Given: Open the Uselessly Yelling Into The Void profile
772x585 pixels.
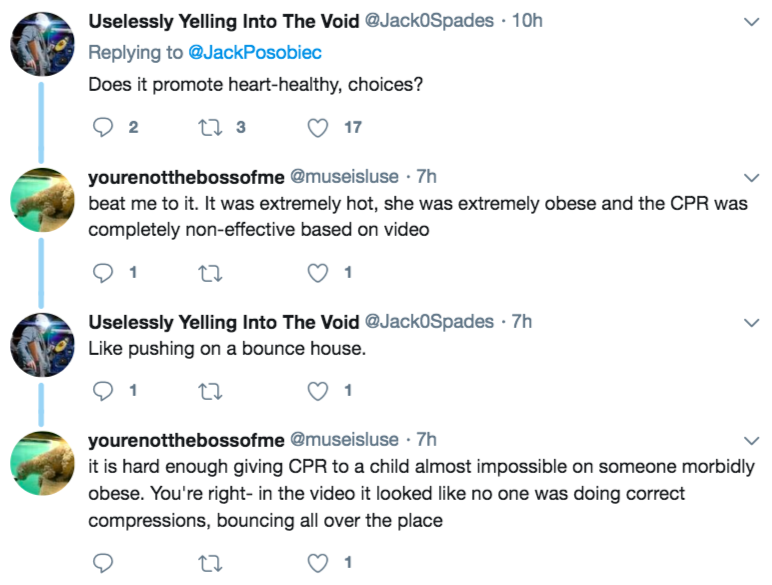Looking at the screenshot, I should point(223,22).
